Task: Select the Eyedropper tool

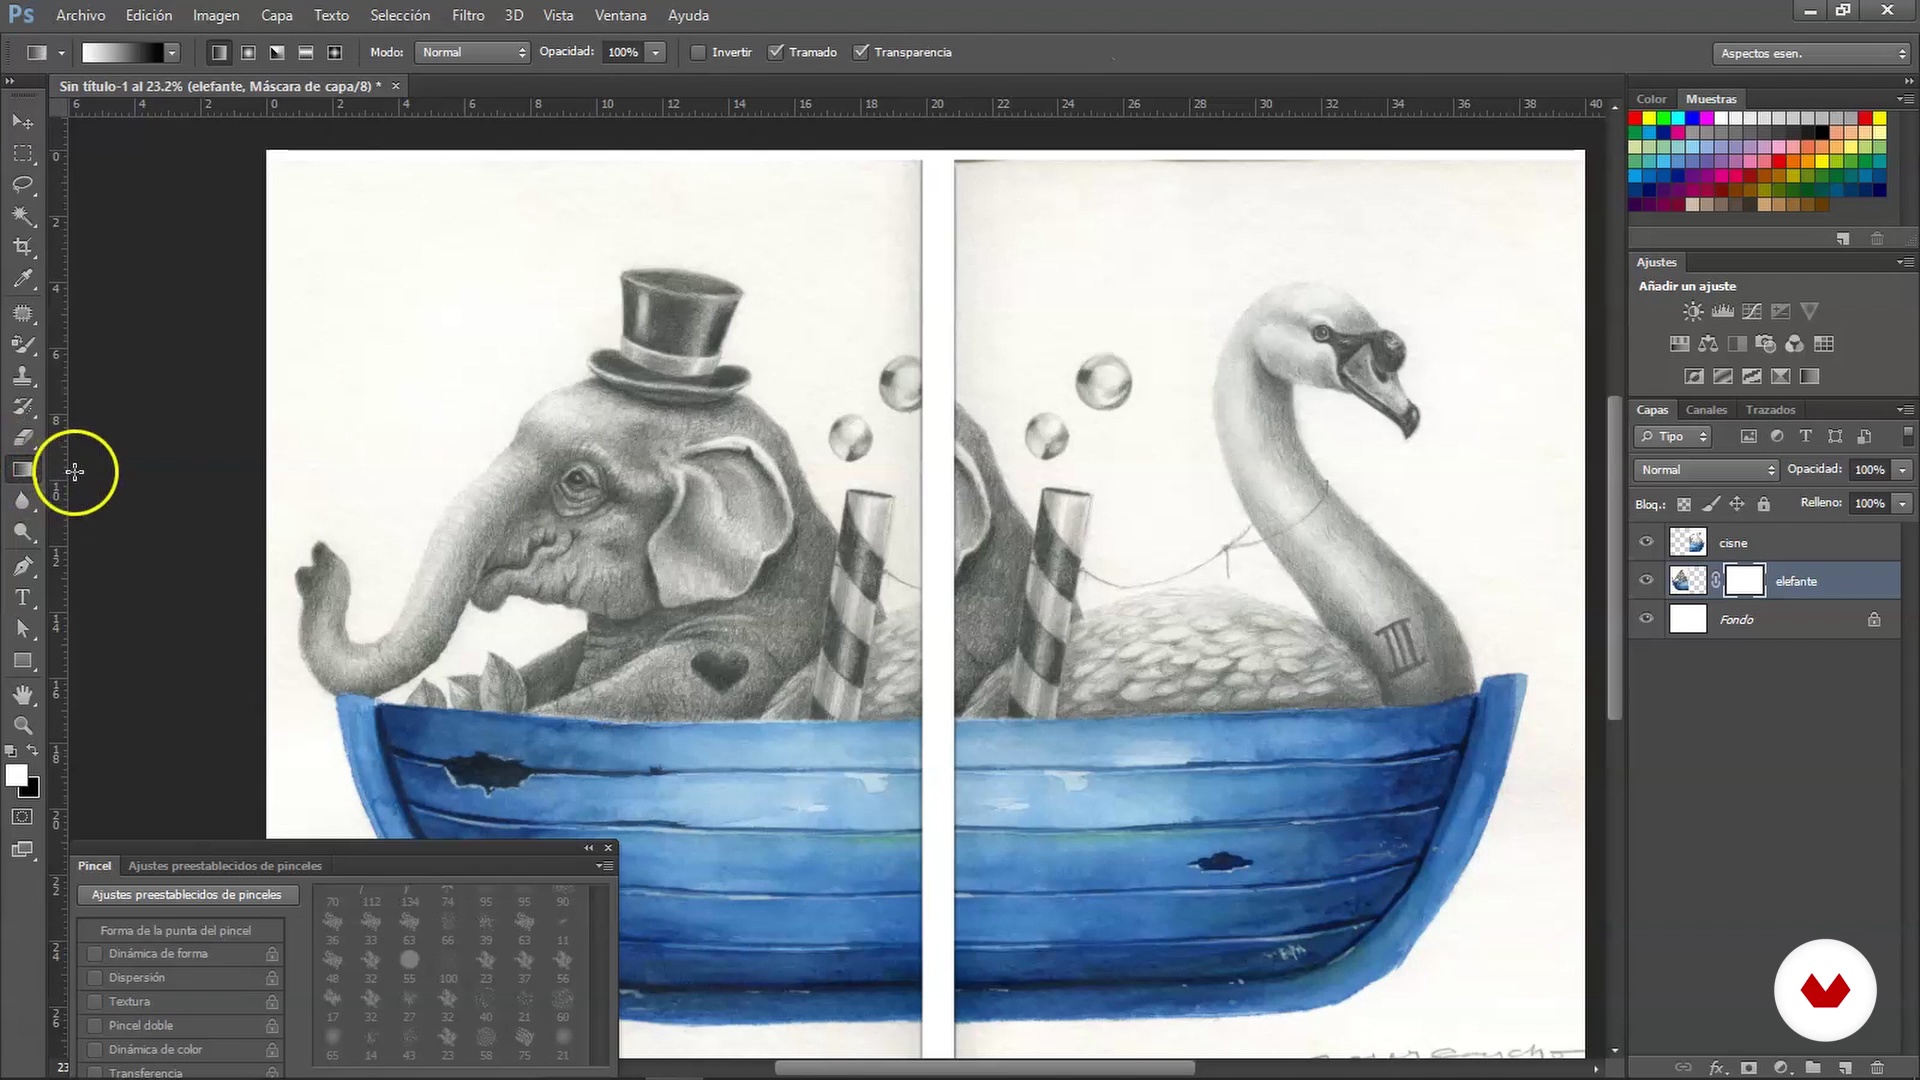Action: (x=22, y=279)
